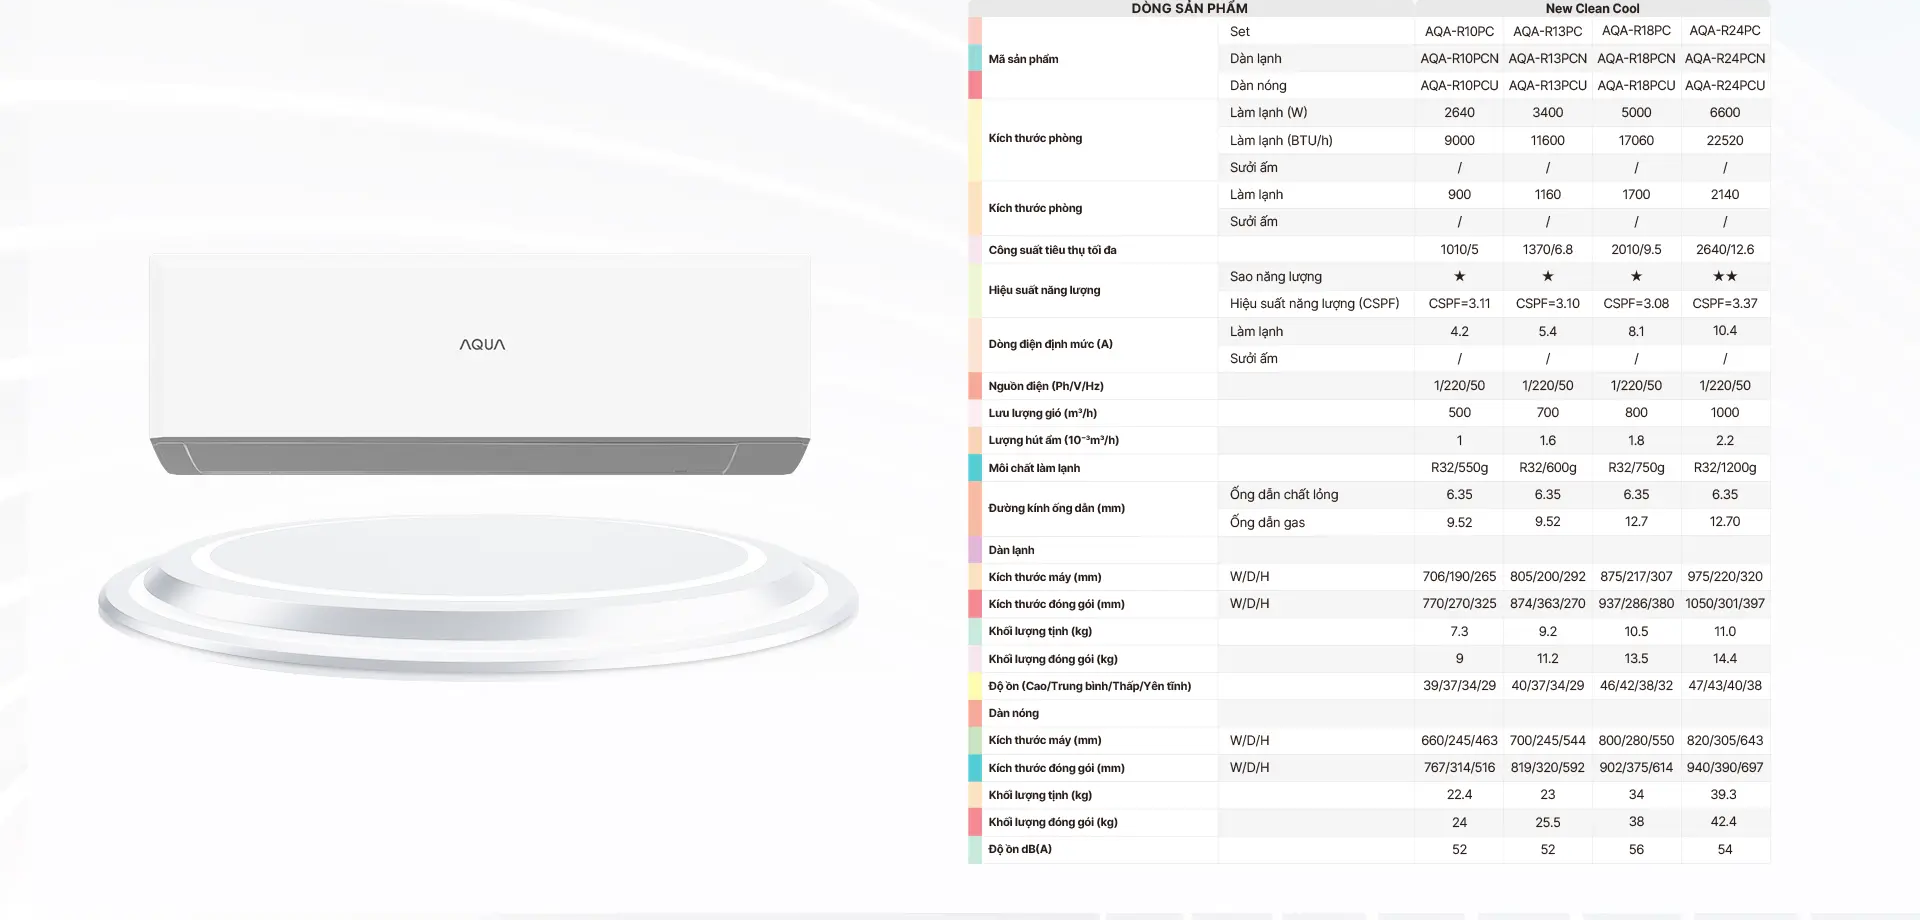Viewport: 1920px width, 920px height.
Task: Select the rated current value "8.1"
Action: coord(1636,331)
